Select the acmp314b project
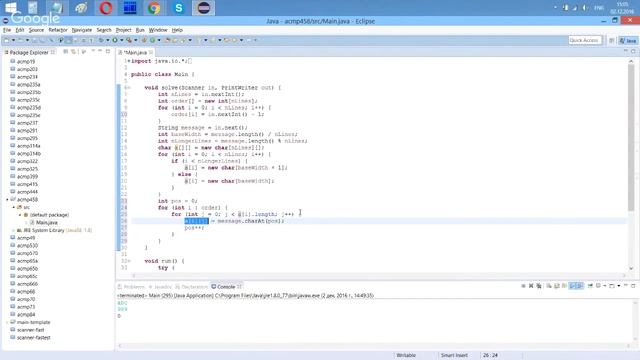This screenshot has height=360, width=640. 29,153
